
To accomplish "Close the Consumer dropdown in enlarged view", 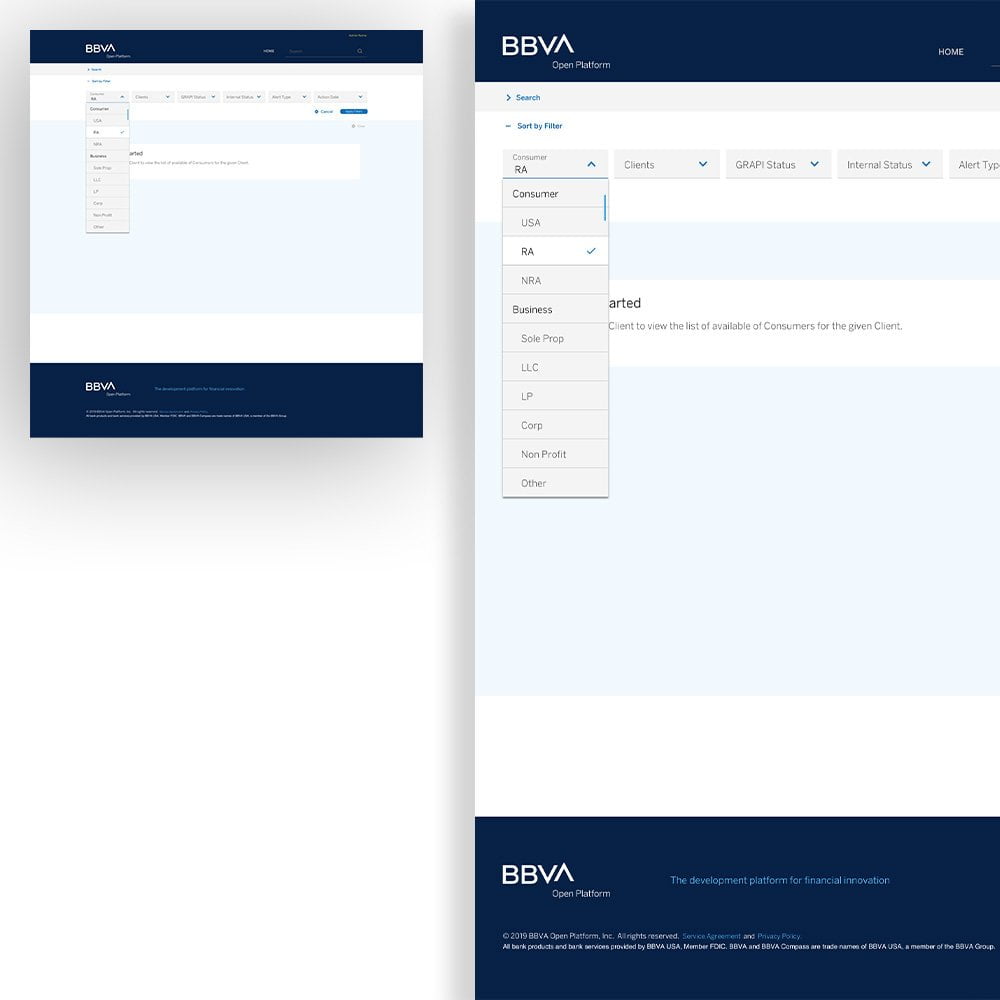I will coord(591,164).
